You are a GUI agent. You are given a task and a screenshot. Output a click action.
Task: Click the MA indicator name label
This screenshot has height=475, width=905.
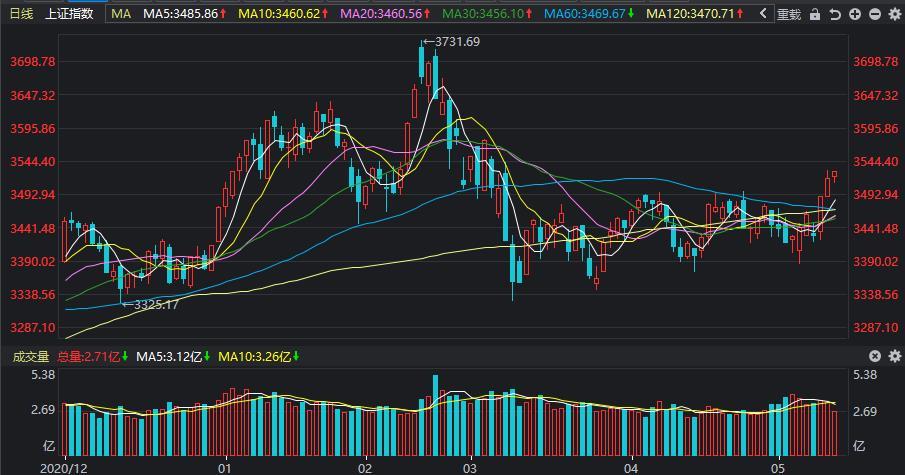[x=121, y=14]
